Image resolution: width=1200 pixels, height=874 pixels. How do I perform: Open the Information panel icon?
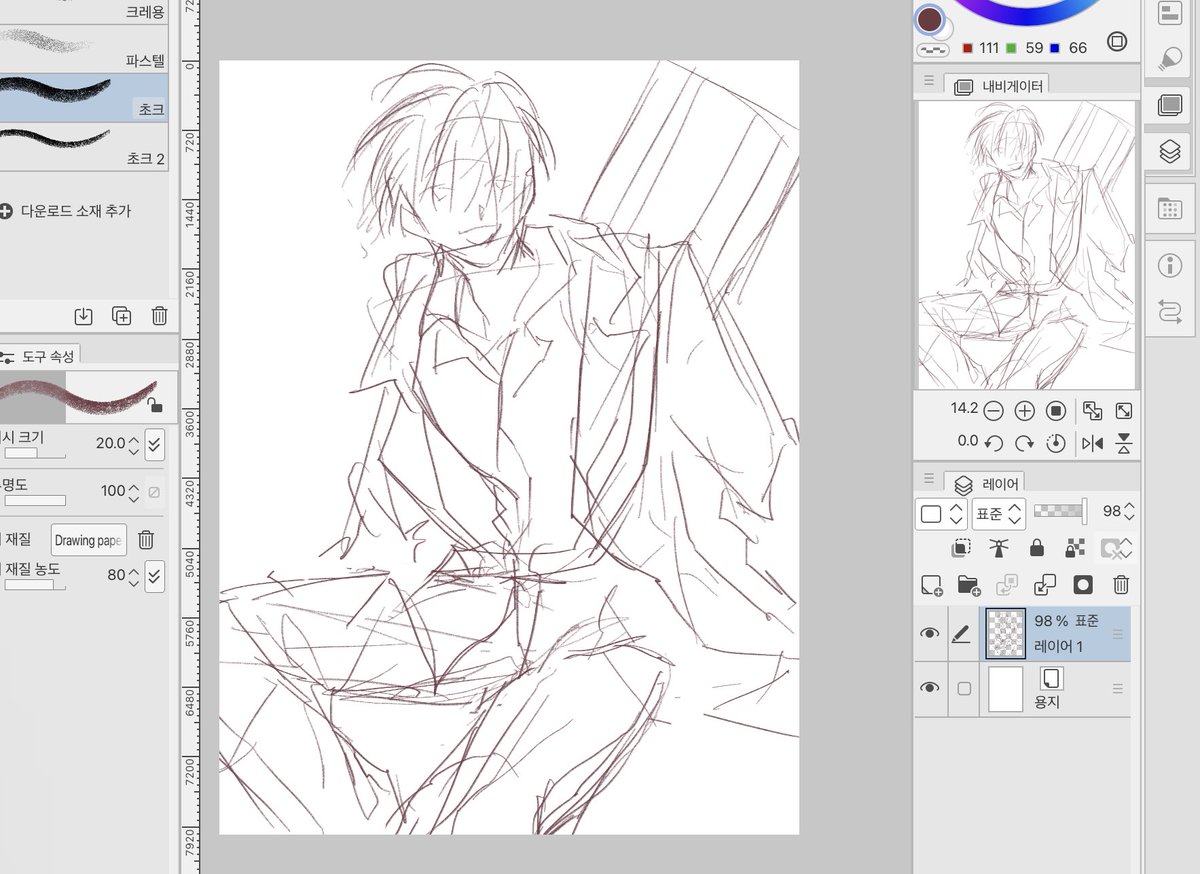click(1169, 265)
